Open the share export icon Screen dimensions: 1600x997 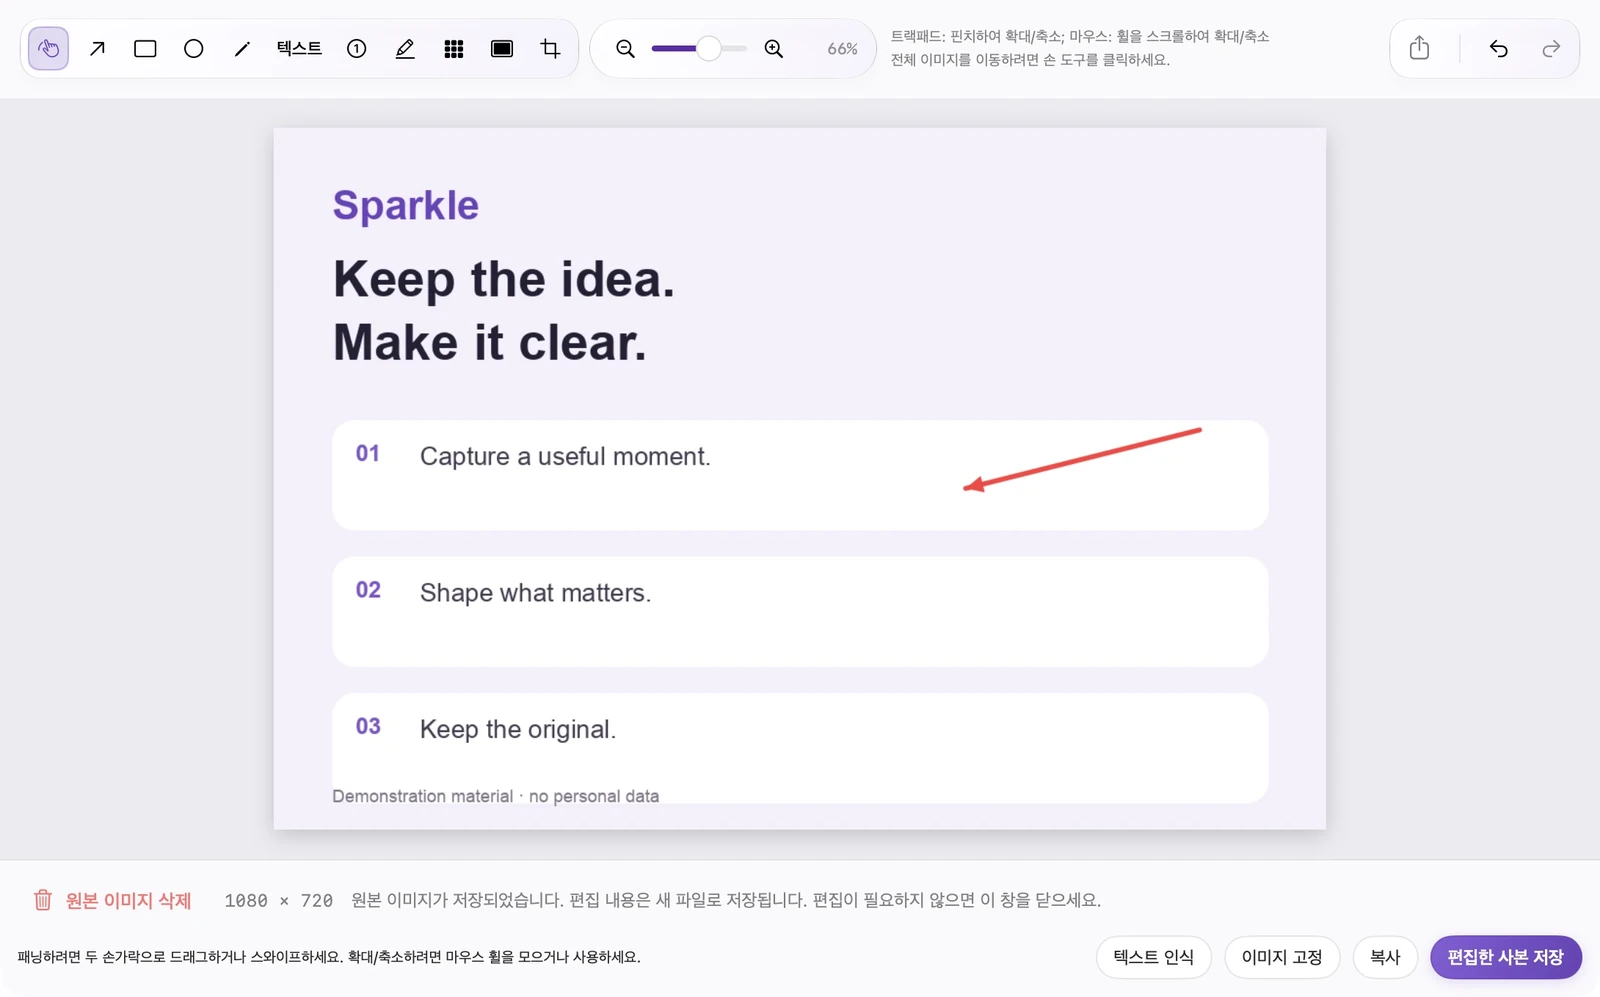1419,48
